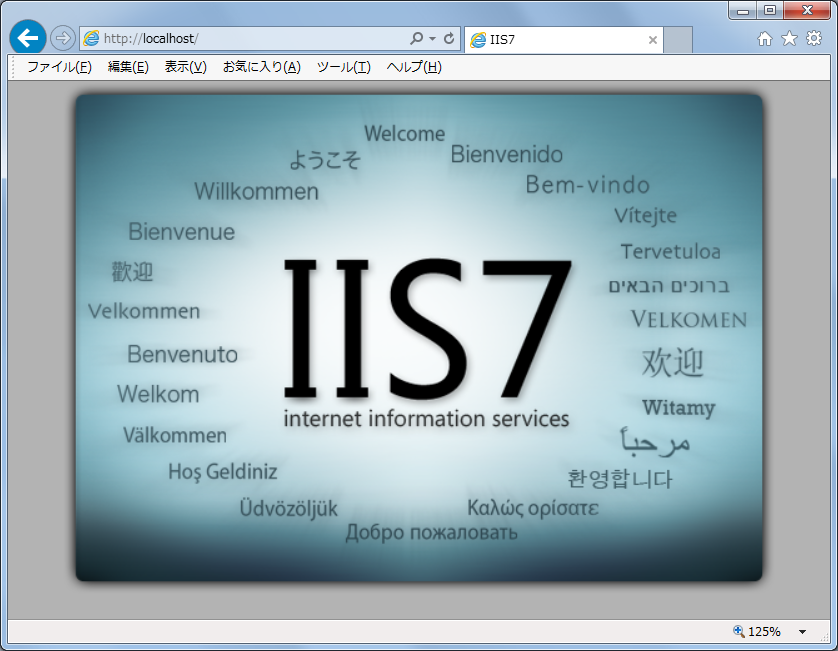The height and width of the screenshot is (651, 838).
Task: Select the IIS7 tab
Action: pyautogui.click(x=564, y=40)
